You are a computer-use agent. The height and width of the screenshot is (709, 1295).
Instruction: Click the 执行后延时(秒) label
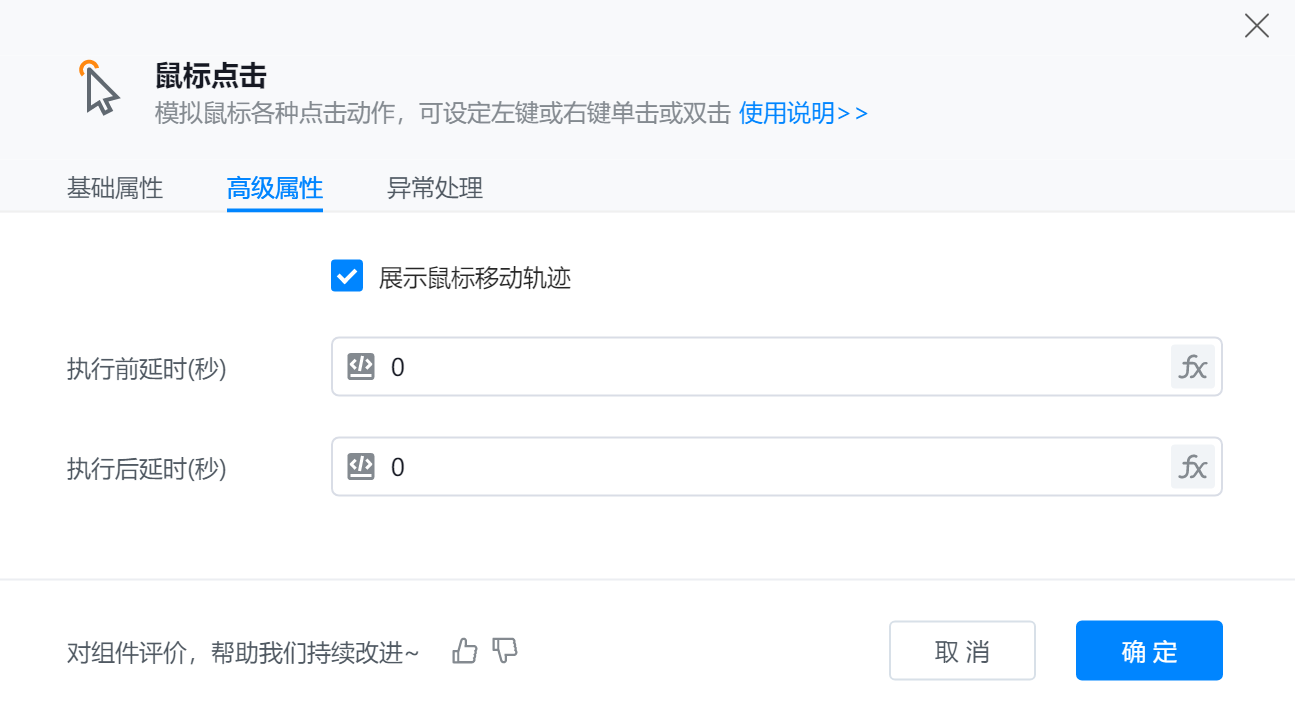tap(147, 468)
